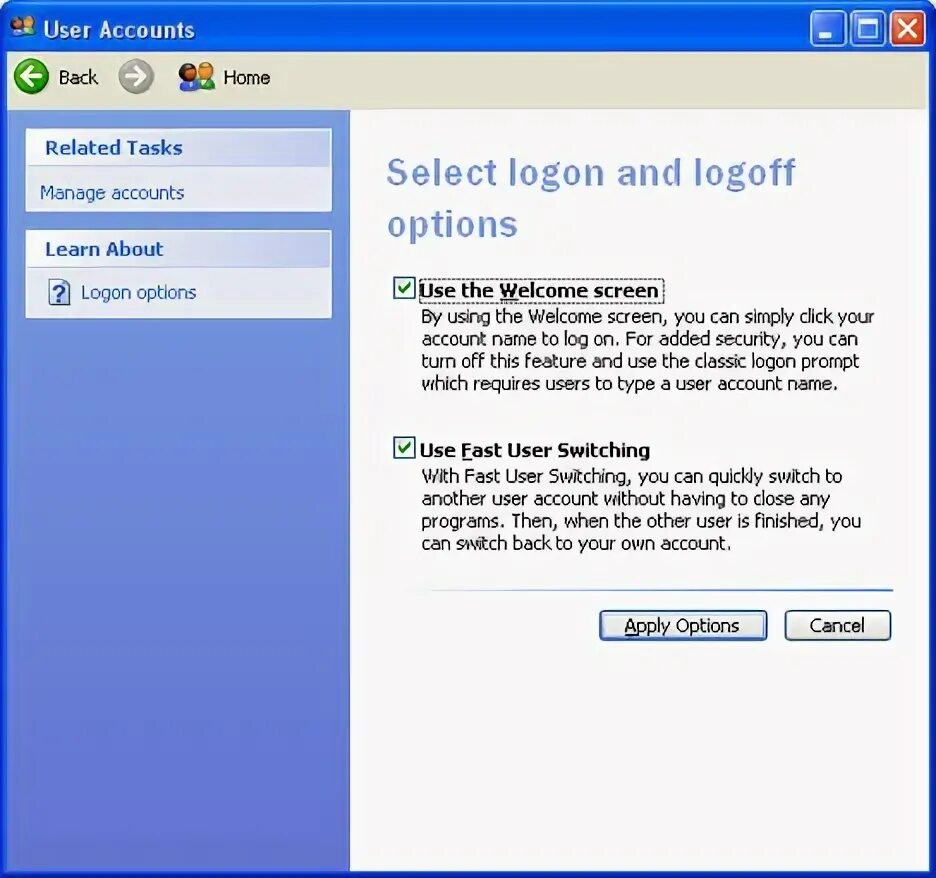Click the Back text label
This screenshot has height=878, width=936.
pos(80,76)
